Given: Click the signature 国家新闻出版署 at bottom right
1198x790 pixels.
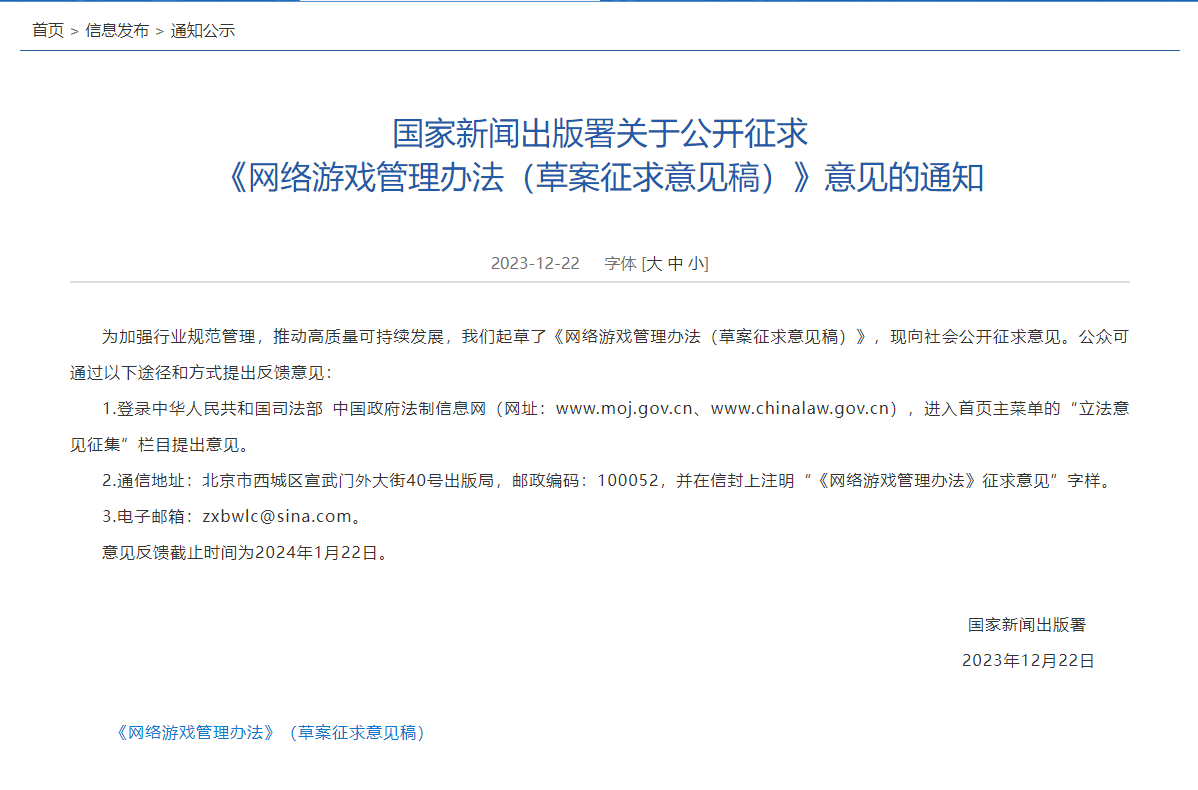Looking at the screenshot, I should tap(1027, 625).
